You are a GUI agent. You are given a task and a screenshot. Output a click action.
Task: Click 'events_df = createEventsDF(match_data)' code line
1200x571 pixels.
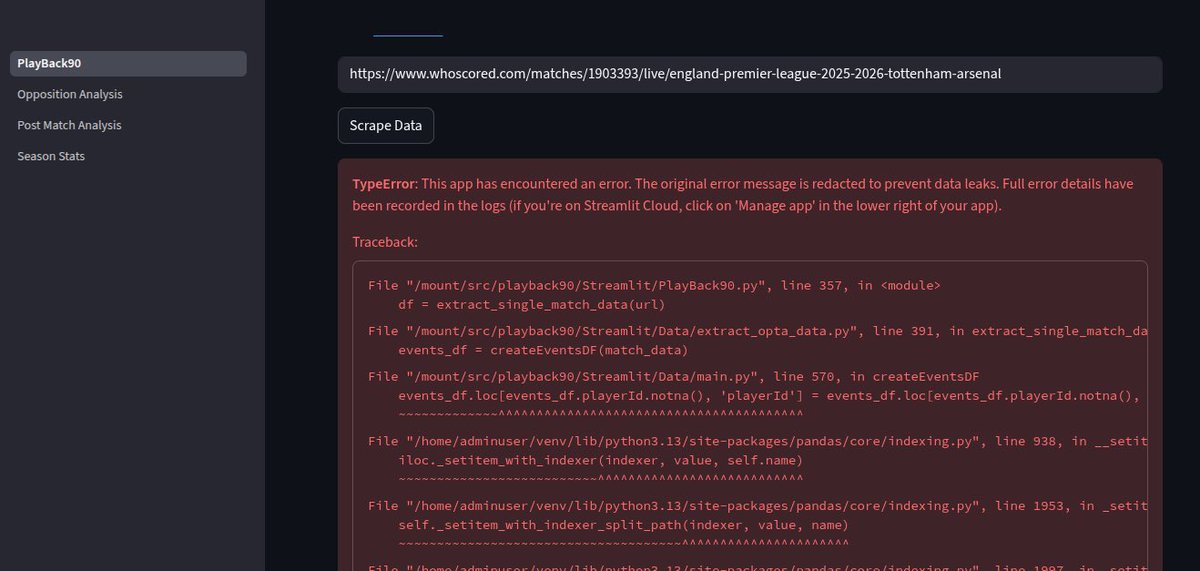pyautogui.click(x=543, y=350)
